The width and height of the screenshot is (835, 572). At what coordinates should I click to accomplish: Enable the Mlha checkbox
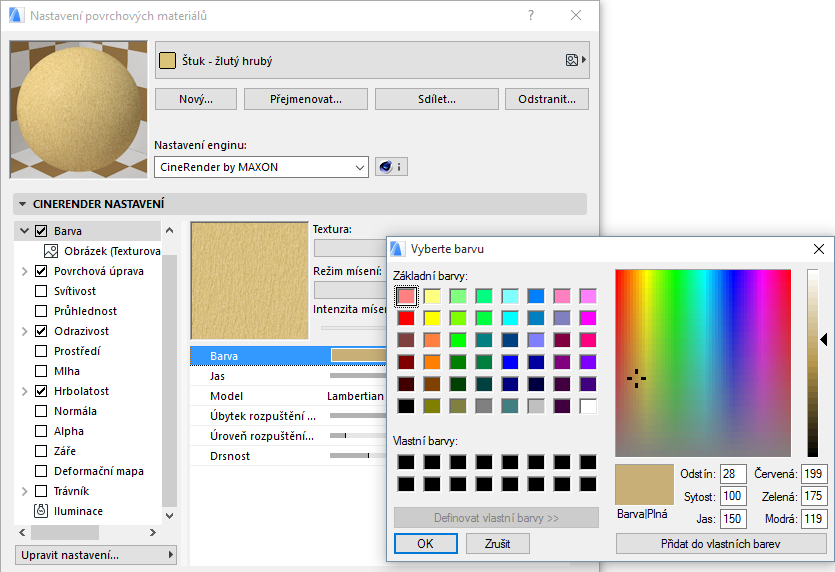point(41,371)
